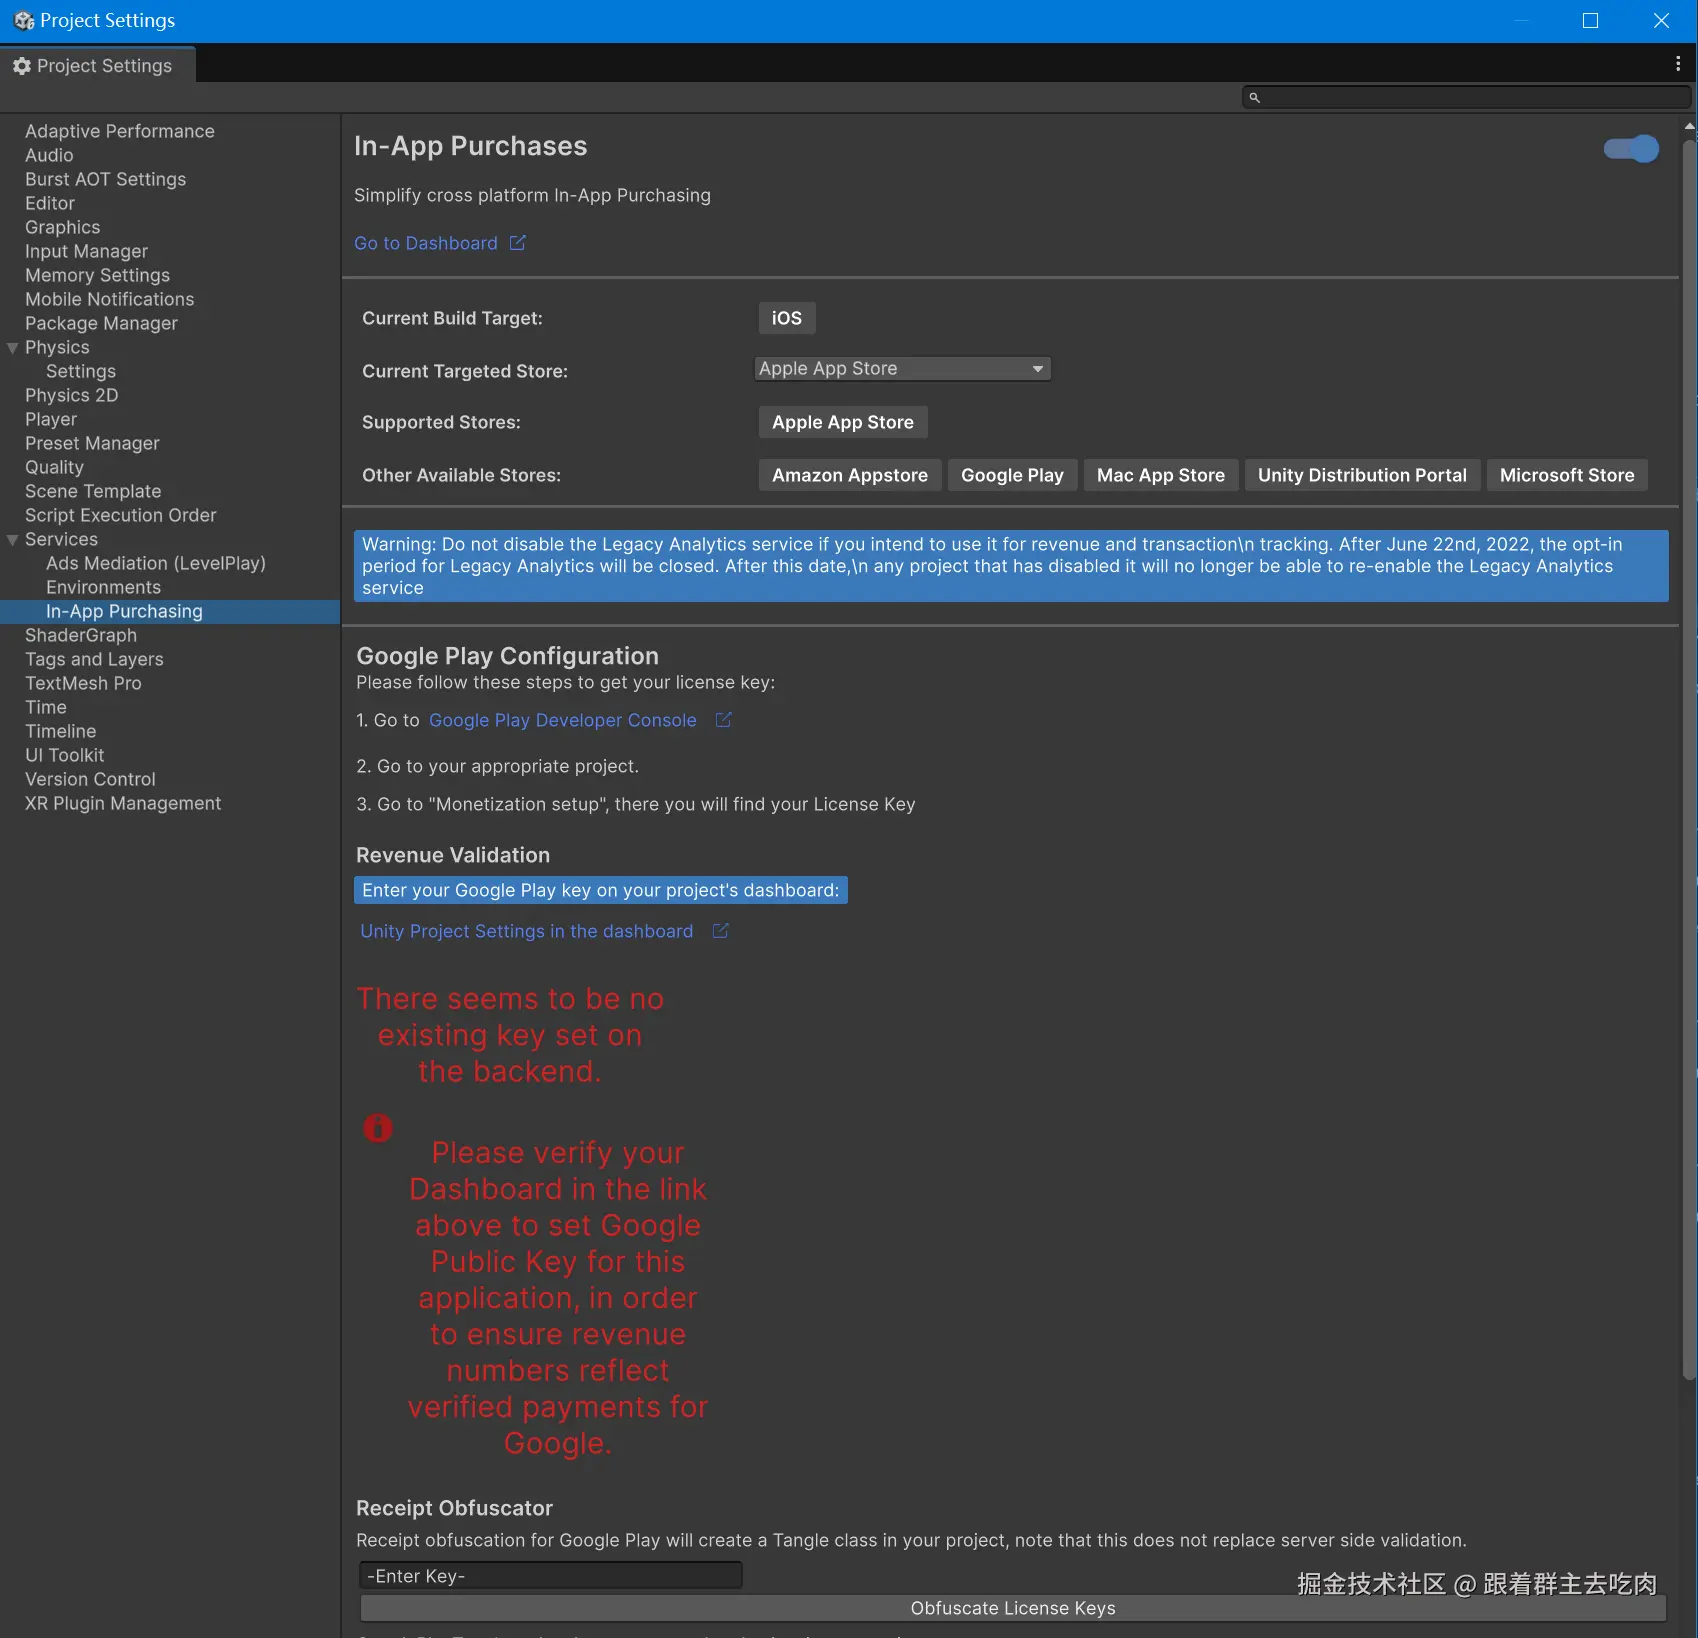Focus the settings search field
This screenshot has width=1698, height=1638.
coord(1466,97)
